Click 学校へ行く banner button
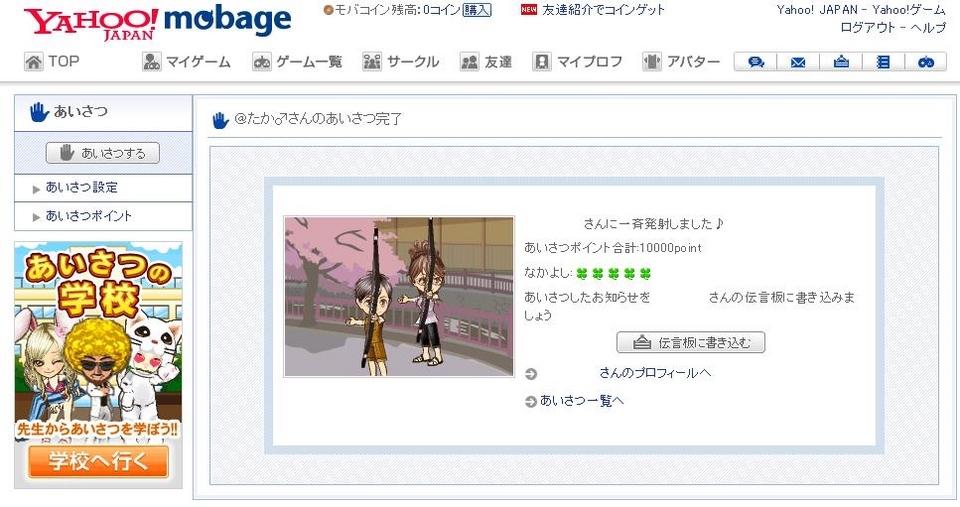The height and width of the screenshot is (507, 960). [98, 461]
